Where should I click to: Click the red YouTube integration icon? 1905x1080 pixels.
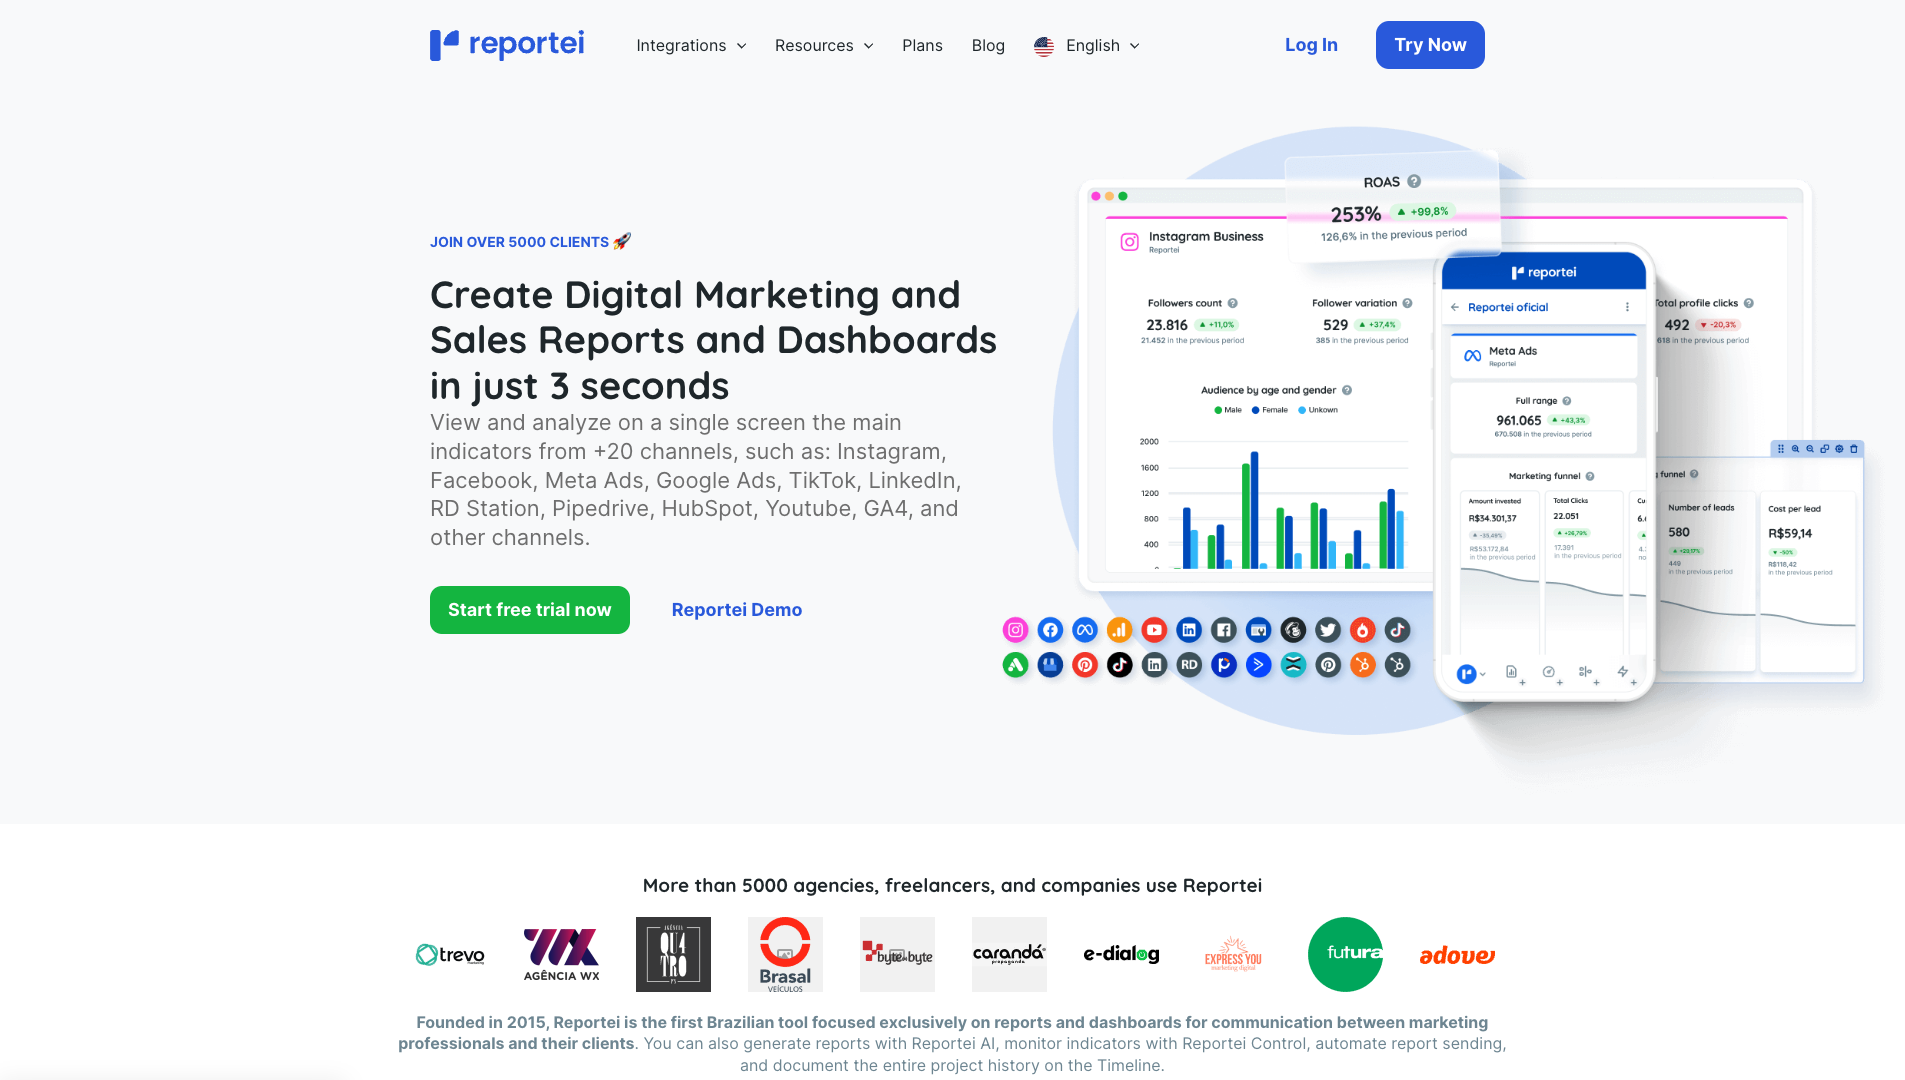tap(1154, 630)
